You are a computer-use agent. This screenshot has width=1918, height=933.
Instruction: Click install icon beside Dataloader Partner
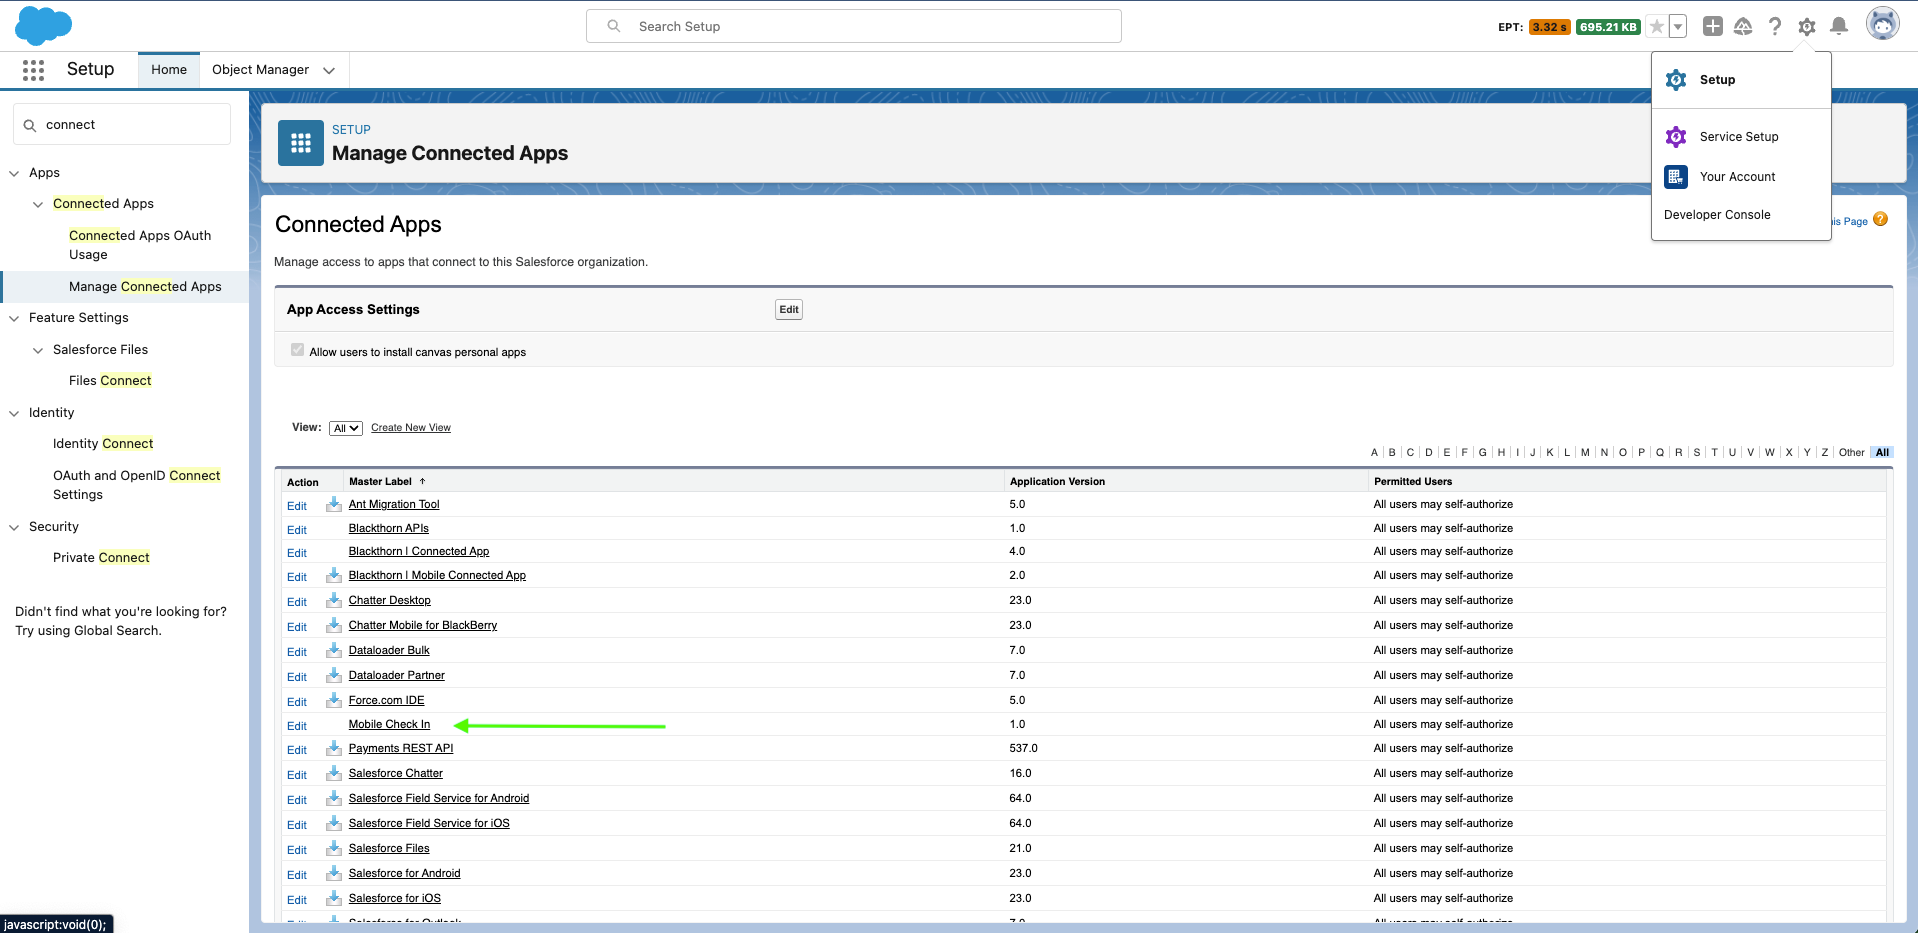[x=334, y=675]
